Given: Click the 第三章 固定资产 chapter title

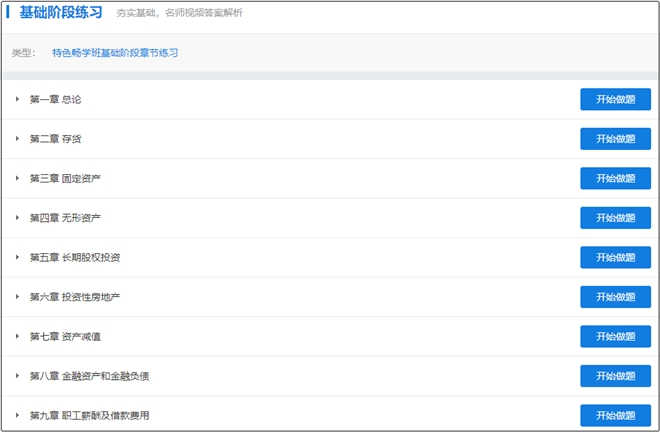Looking at the screenshot, I should click(65, 179).
